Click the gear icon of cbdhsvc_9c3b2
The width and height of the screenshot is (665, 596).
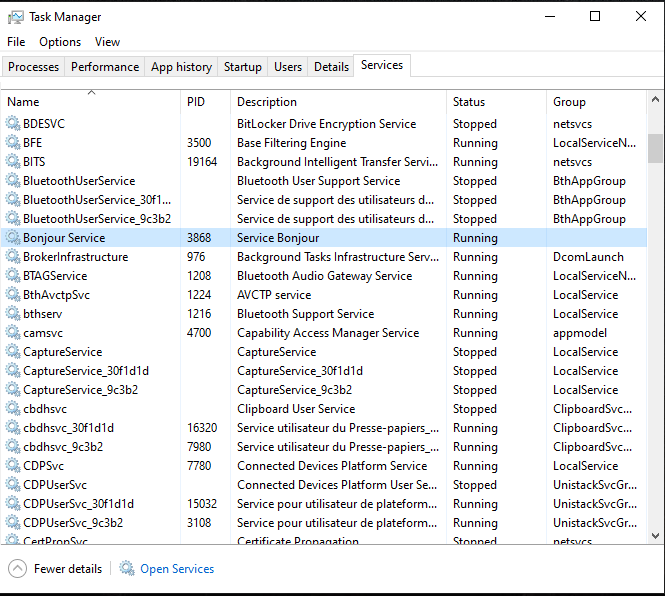tap(13, 447)
